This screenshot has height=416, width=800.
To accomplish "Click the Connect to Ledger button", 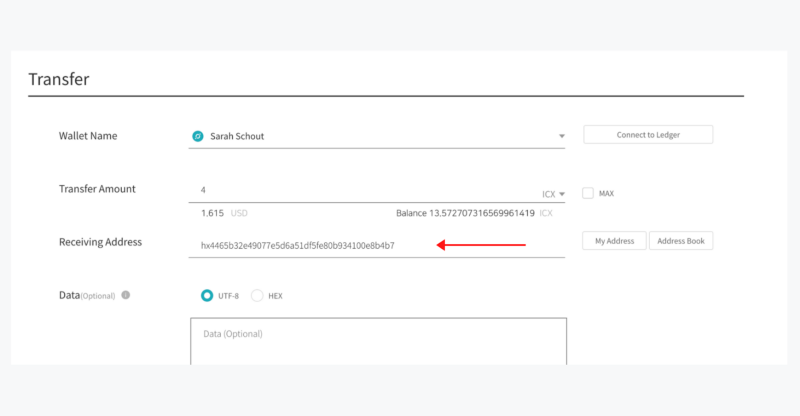I will 648,135.
